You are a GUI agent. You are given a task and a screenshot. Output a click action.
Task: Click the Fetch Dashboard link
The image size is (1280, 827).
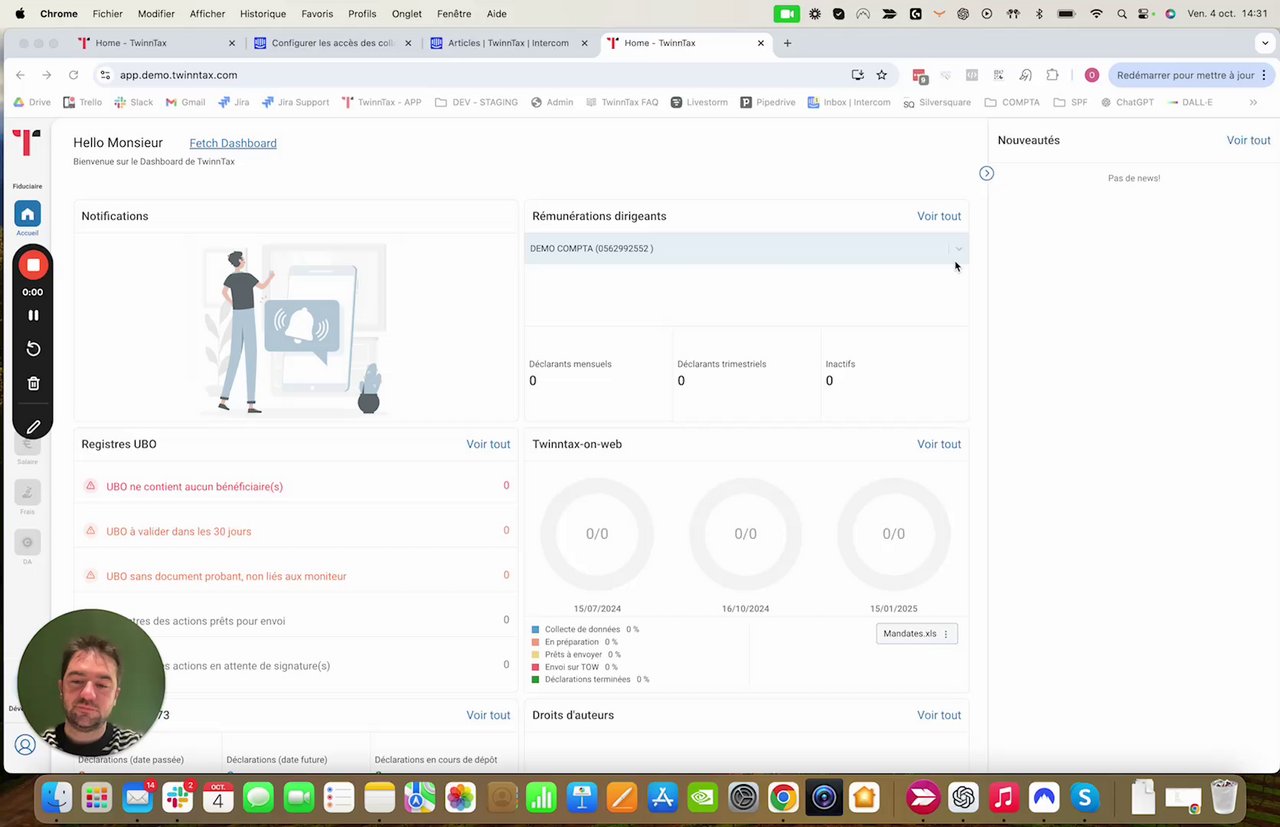233,143
